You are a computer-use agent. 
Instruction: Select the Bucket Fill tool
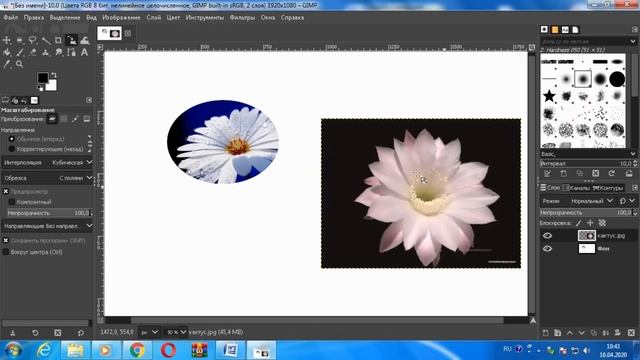click(x=7, y=52)
